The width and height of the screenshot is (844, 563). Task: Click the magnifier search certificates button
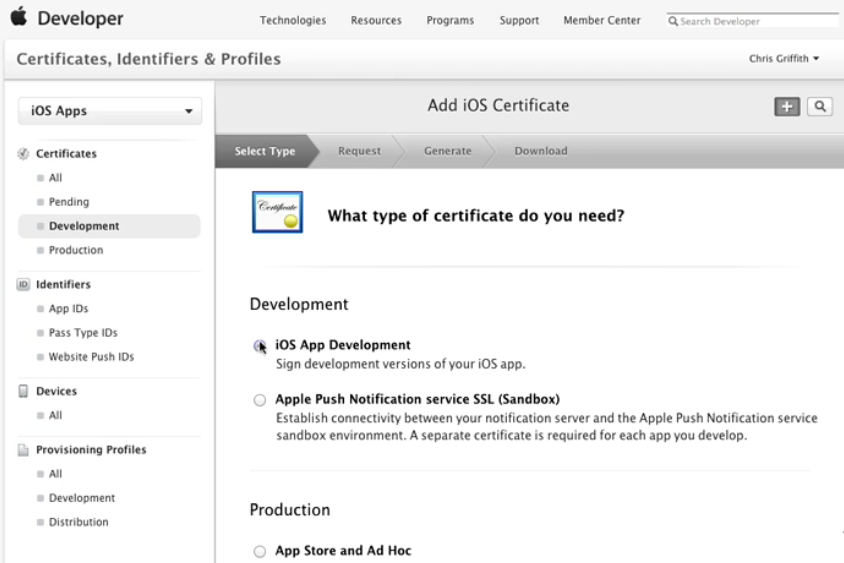[820, 107]
